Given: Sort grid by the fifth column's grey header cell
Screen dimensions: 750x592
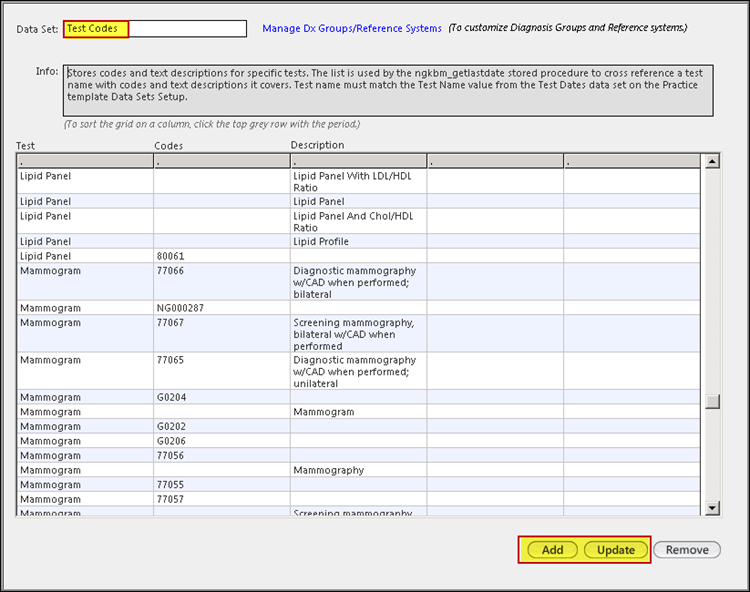Looking at the screenshot, I should [632, 162].
